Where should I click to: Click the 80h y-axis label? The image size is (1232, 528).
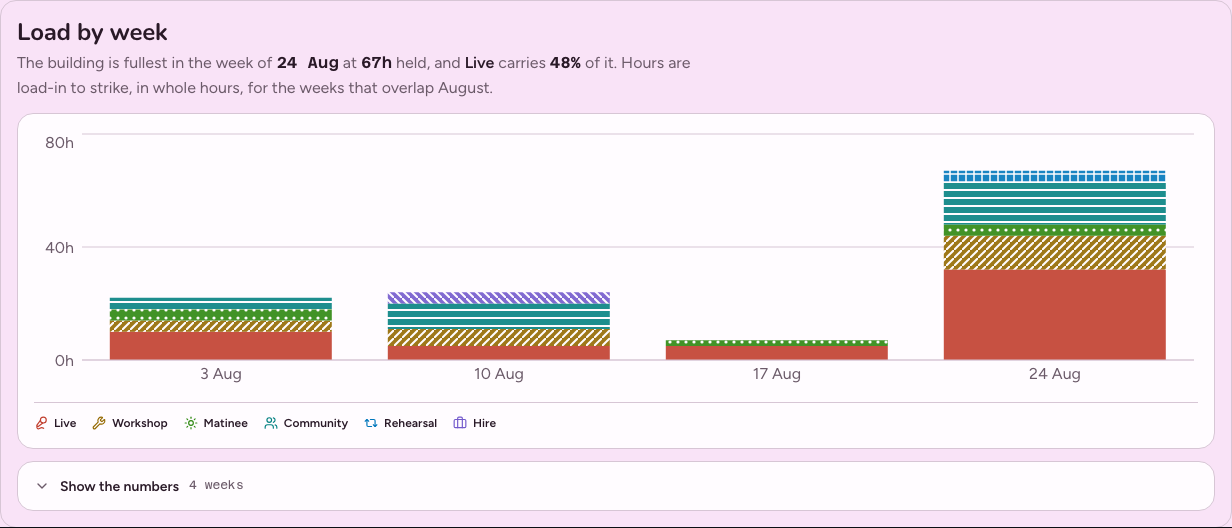60,143
